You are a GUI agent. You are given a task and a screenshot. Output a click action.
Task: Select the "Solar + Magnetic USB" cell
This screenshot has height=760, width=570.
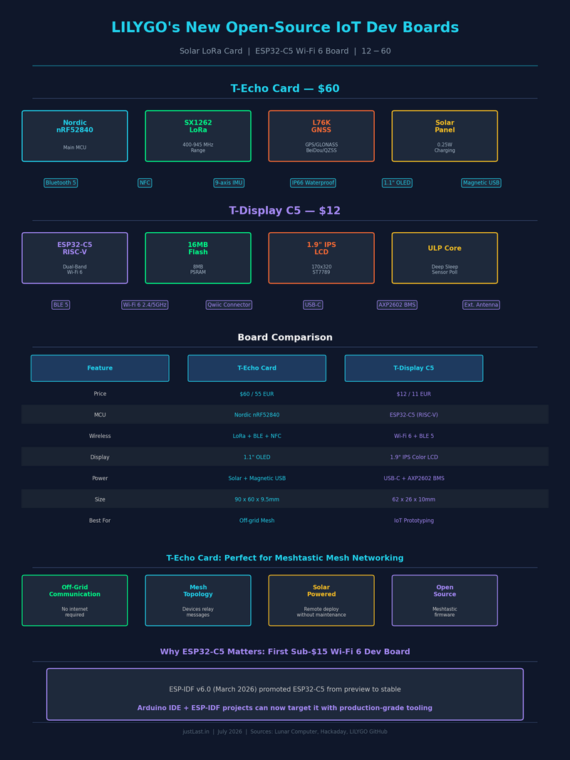click(257, 478)
